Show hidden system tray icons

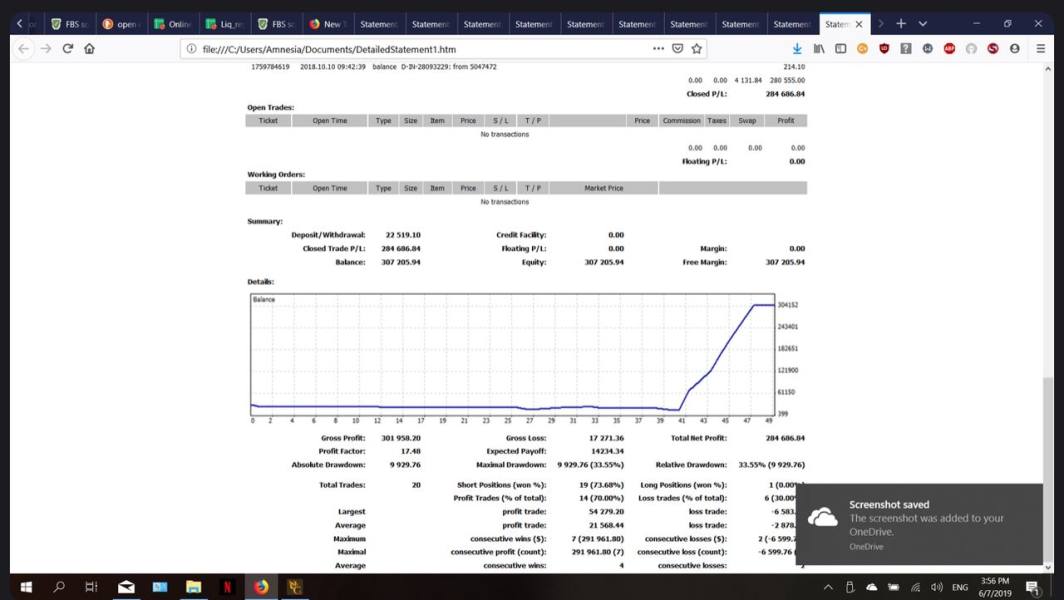(x=828, y=587)
